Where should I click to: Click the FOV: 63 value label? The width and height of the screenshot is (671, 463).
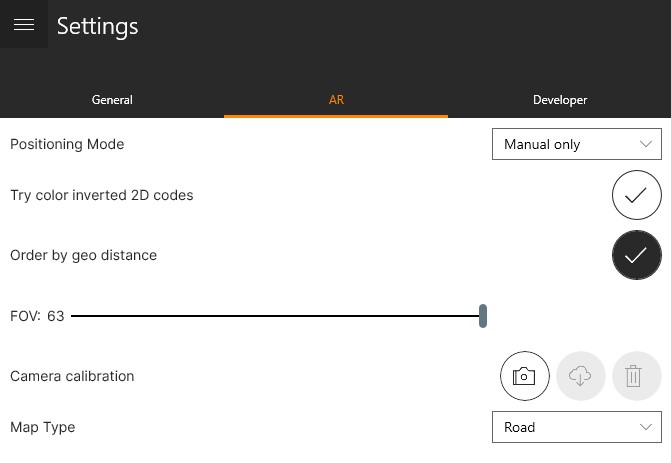coord(37,316)
